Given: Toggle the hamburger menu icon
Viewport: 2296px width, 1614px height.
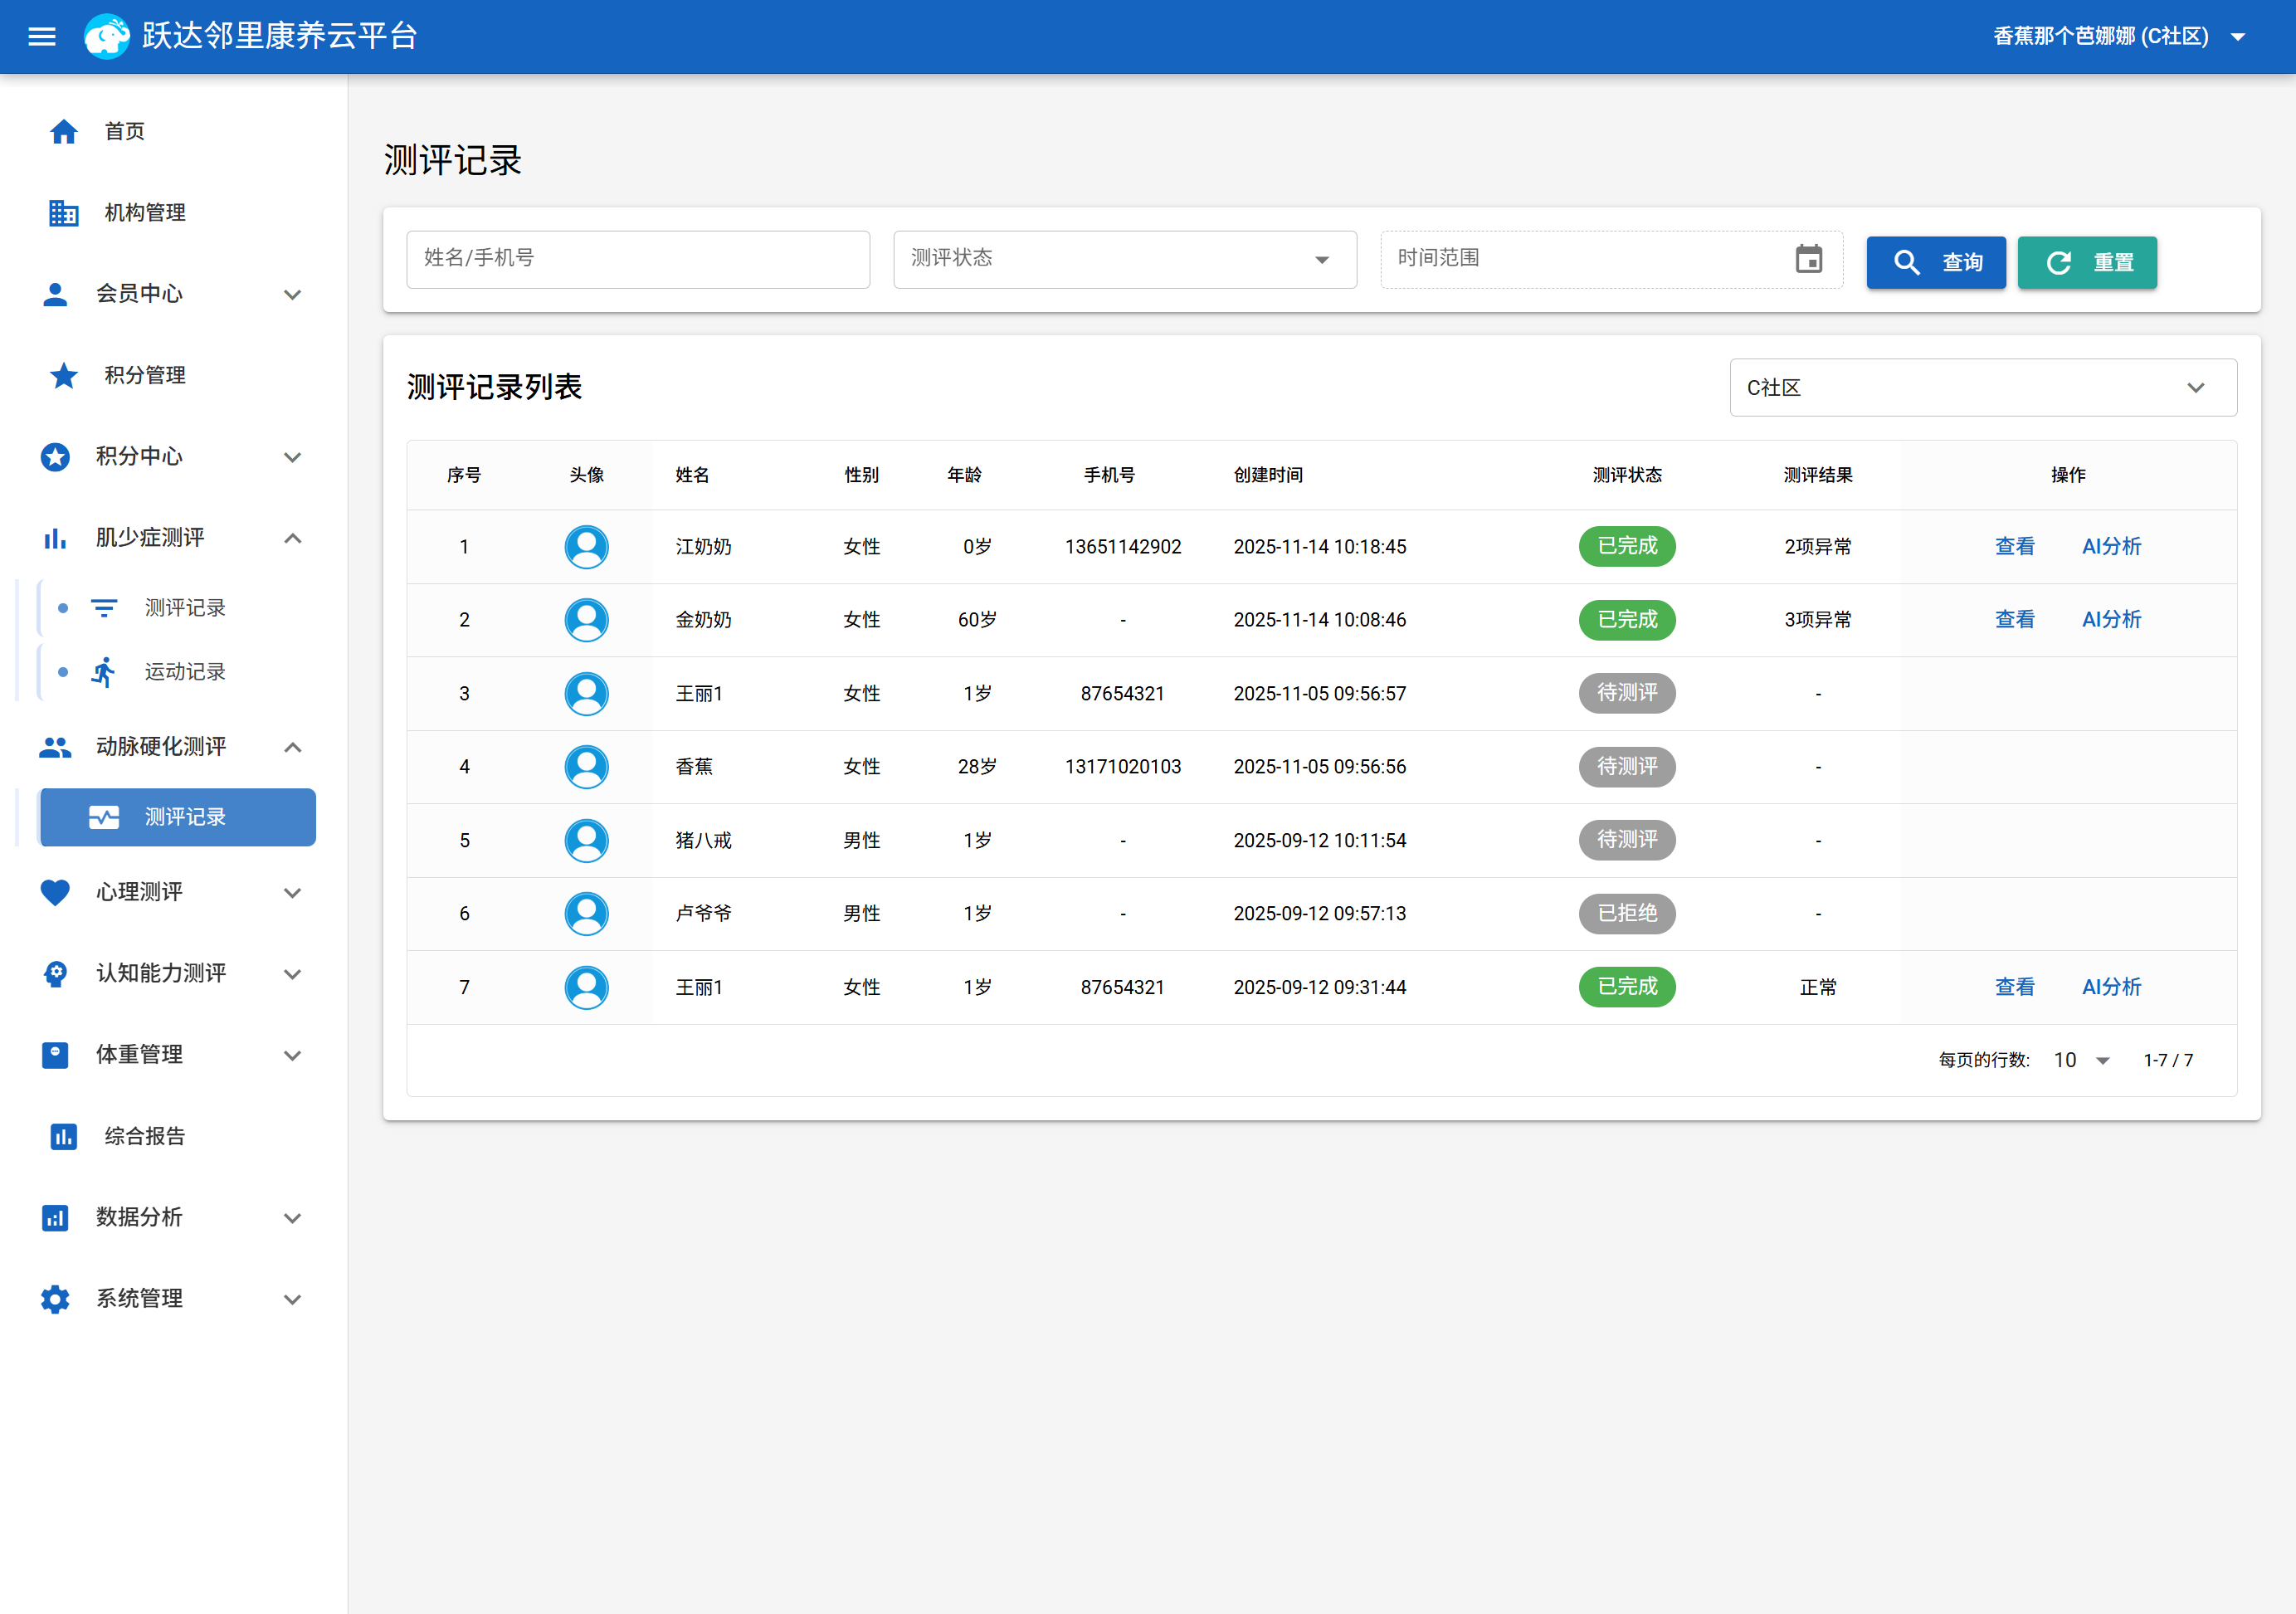Looking at the screenshot, I should (x=42, y=37).
